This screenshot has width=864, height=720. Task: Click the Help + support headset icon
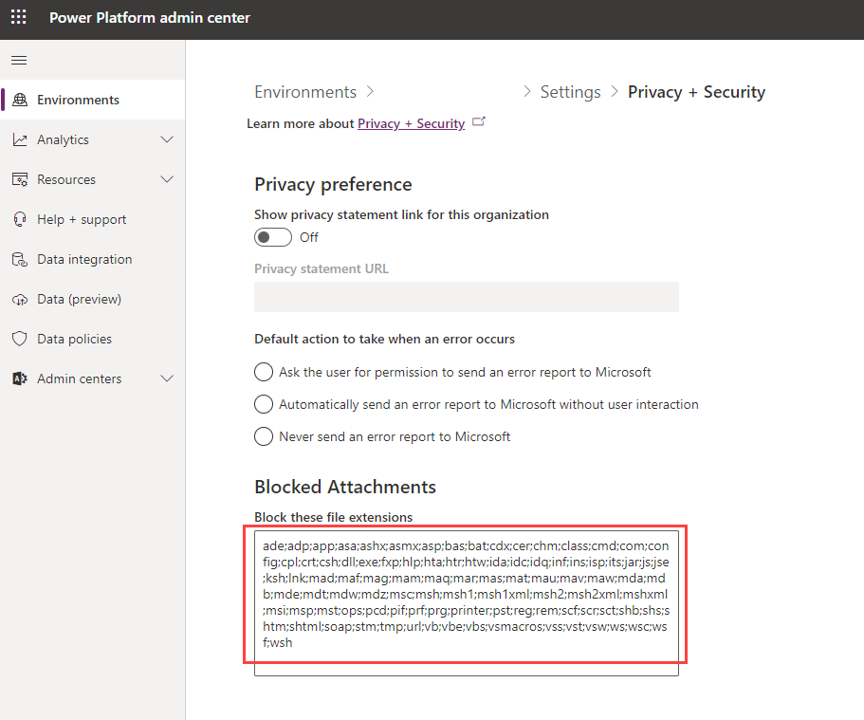(x=20, y=219)
